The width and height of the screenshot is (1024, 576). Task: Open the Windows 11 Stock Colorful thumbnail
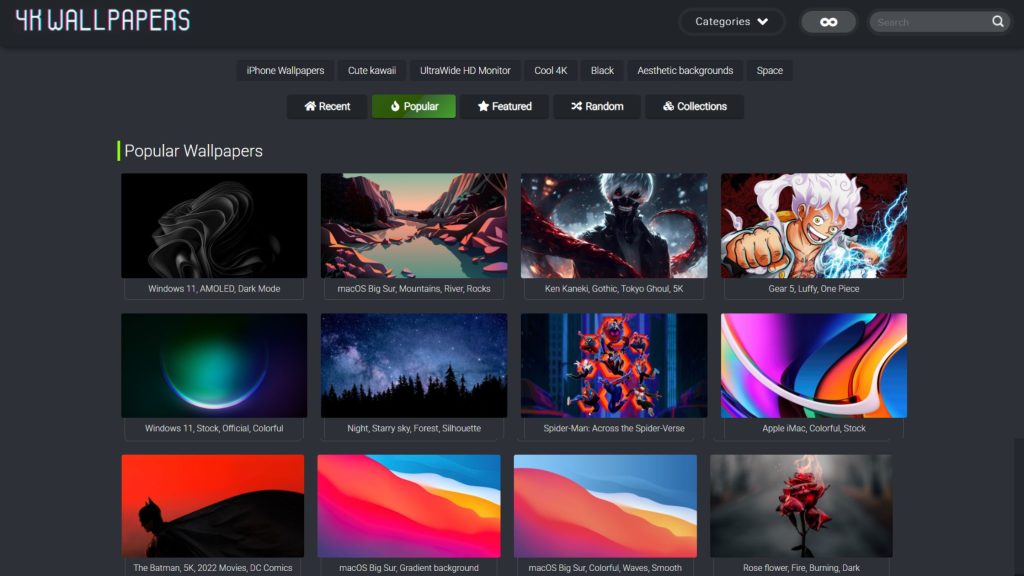tap(214, 366)
